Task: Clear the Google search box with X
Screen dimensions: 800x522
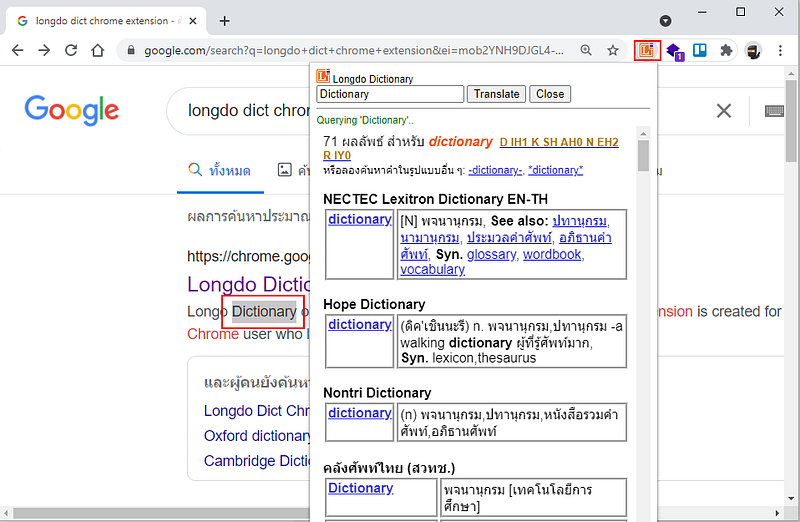Action: (723, 110)
